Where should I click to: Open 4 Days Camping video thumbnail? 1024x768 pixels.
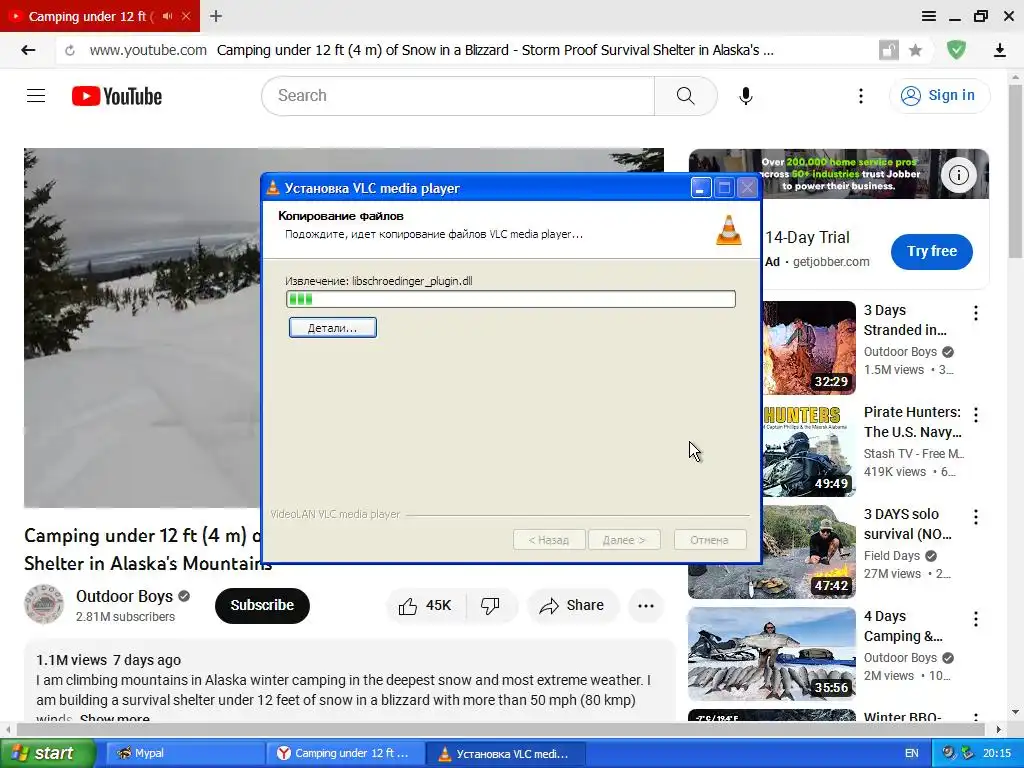(772, 654)
